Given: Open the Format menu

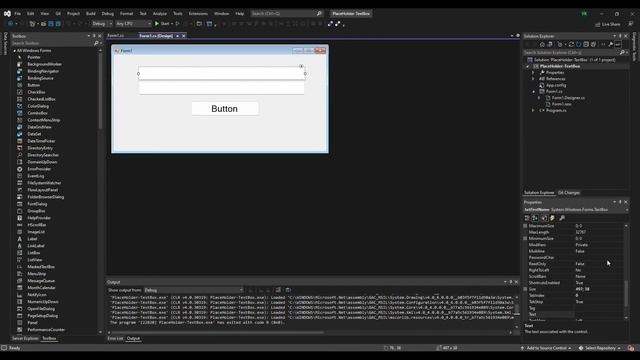Looking at the screenshot, I should pyautogui.click(x=127, y=13).
